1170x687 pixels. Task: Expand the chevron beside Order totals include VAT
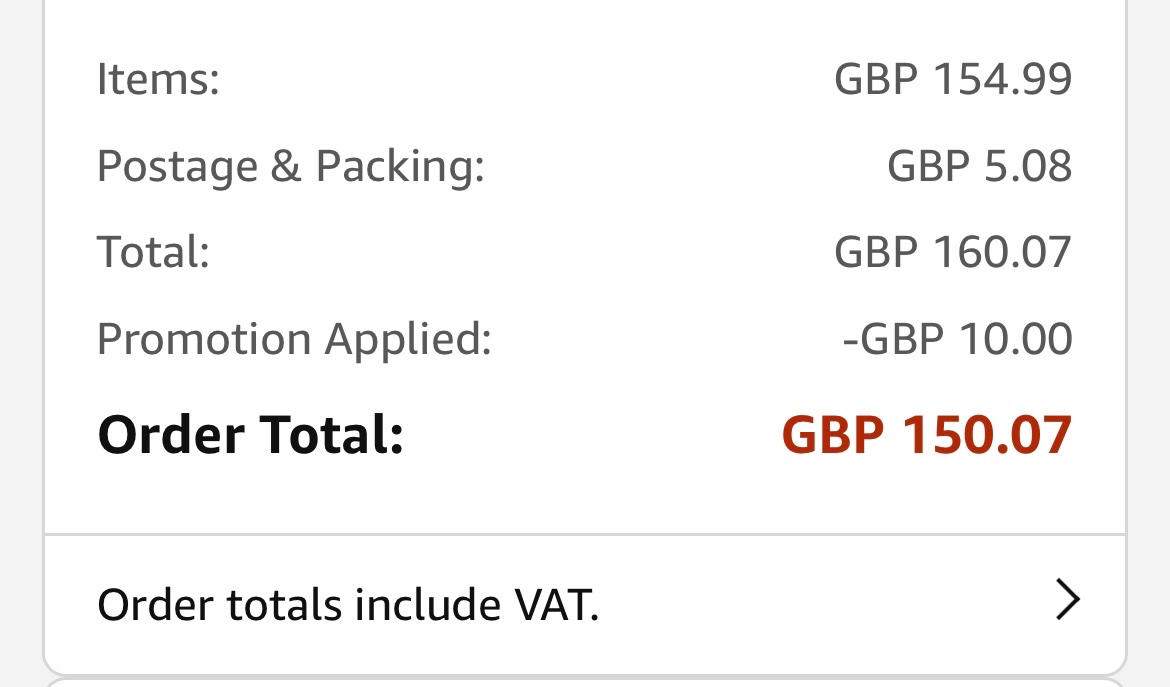1068,600
